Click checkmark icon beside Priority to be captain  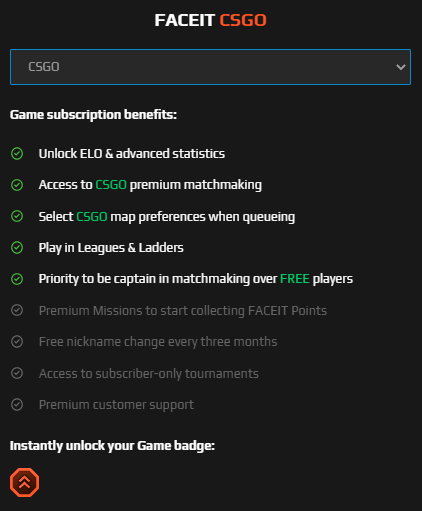[x=17, y=279]
